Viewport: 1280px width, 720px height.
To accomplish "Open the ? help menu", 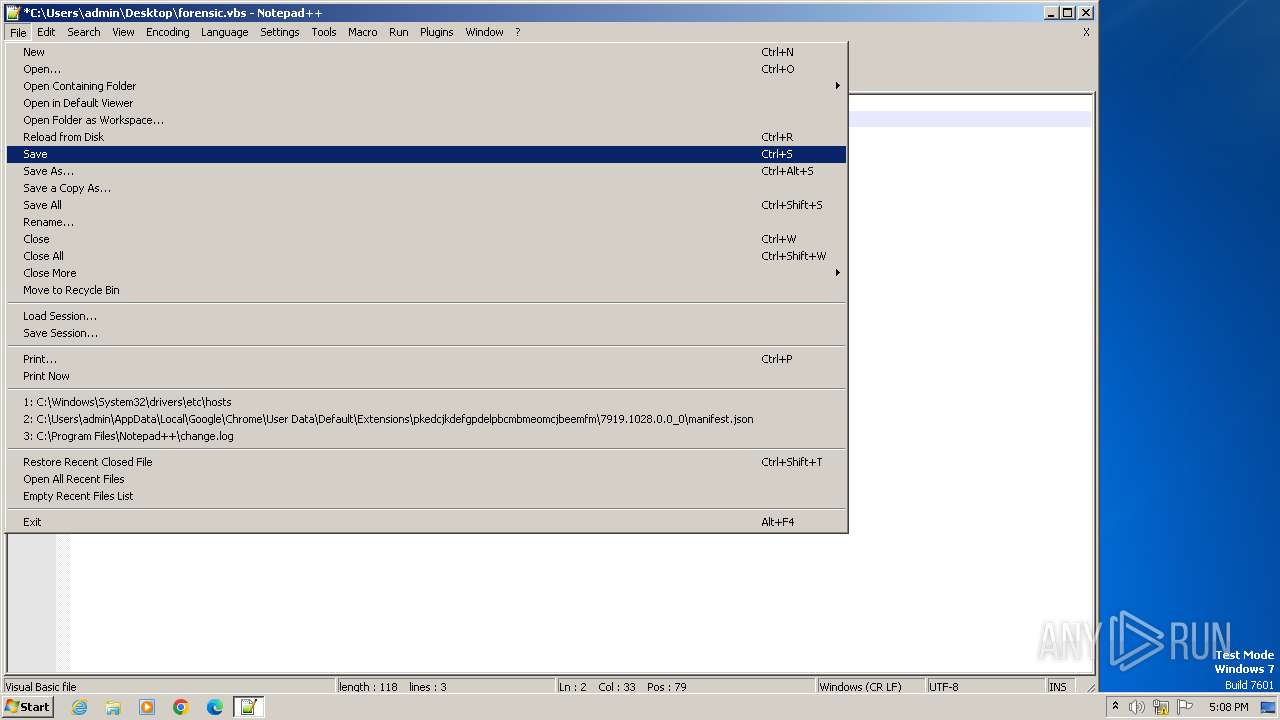I will [x=518, y=32].
